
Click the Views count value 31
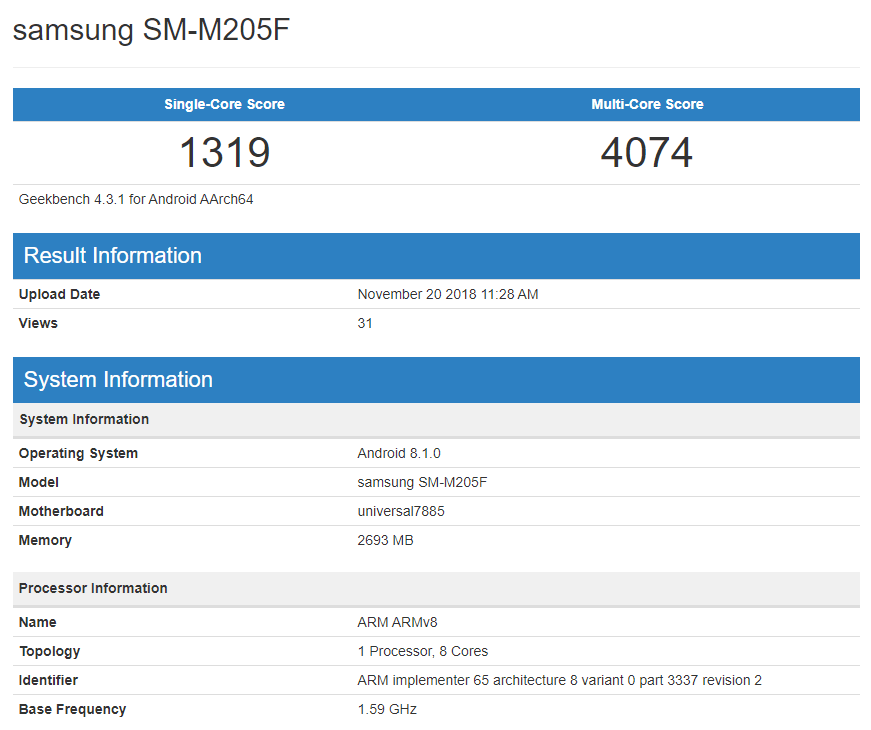pos(365,323)
